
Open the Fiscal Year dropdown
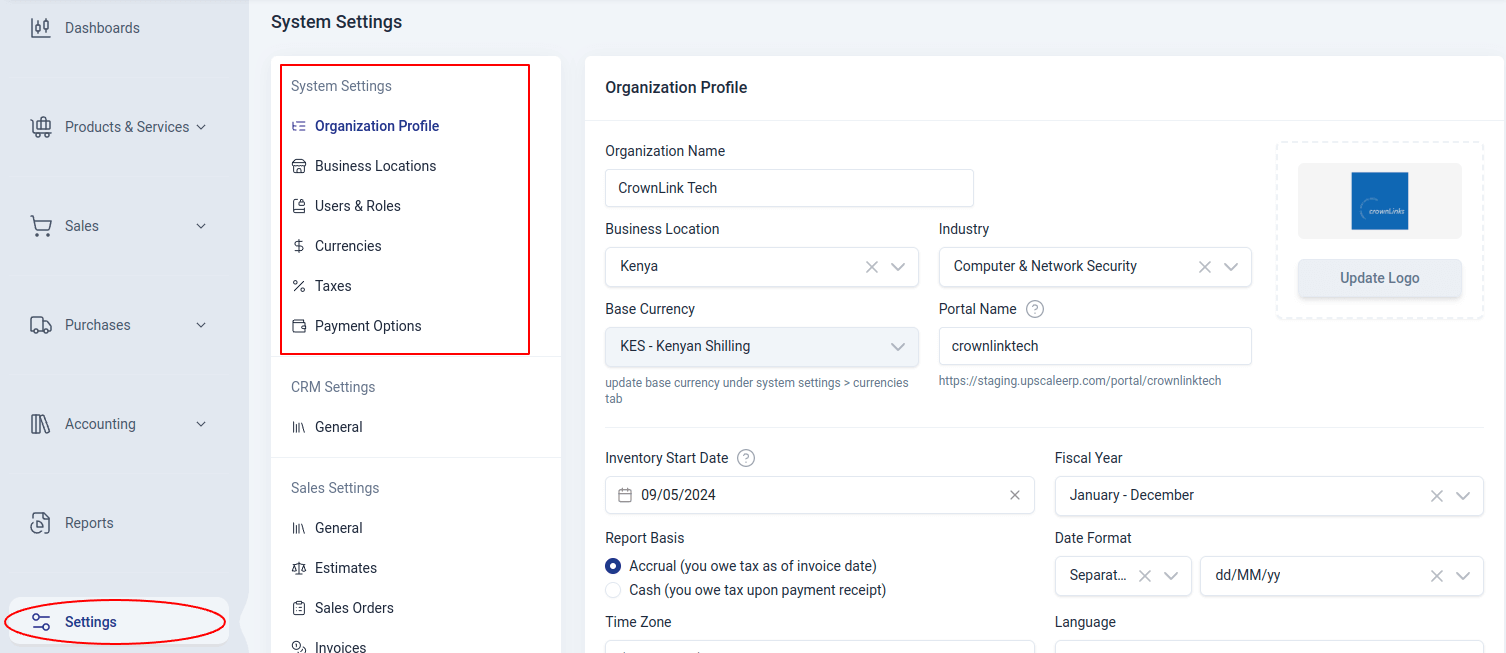(x=1464, y=495)
